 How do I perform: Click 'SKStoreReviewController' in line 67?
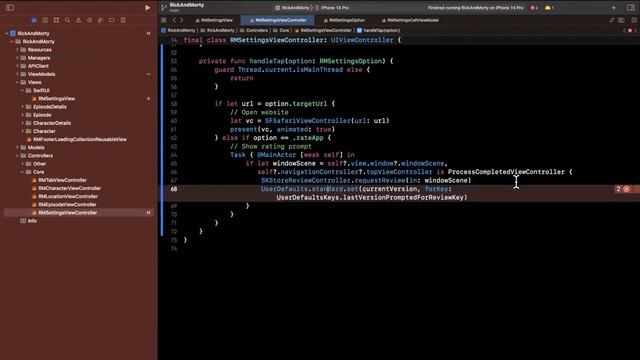tap(306, 180)
